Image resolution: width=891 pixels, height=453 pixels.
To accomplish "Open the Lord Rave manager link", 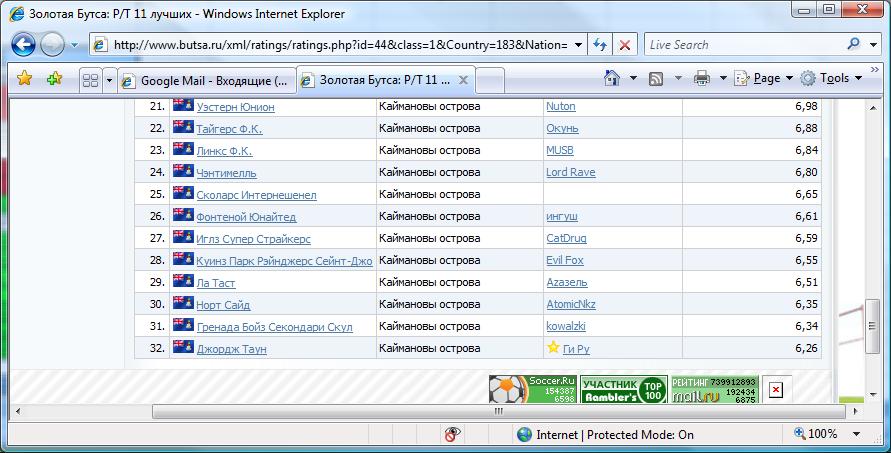I will pos(570,172).
